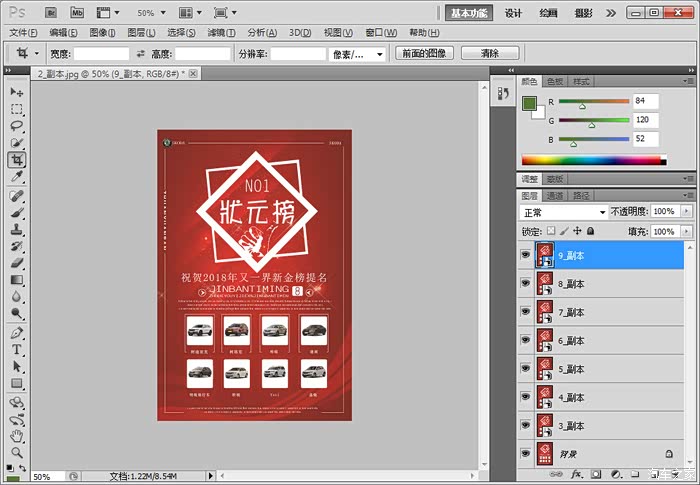Switch to the 通道 tab
The image size is (700, 485).
click(x=555, y=196)
